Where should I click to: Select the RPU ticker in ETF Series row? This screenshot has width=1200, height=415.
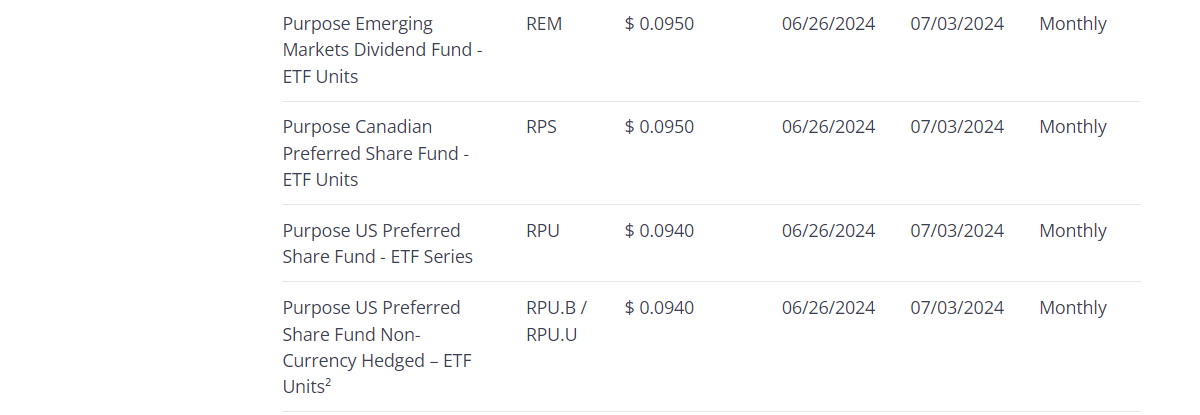[x=543, y=231]
